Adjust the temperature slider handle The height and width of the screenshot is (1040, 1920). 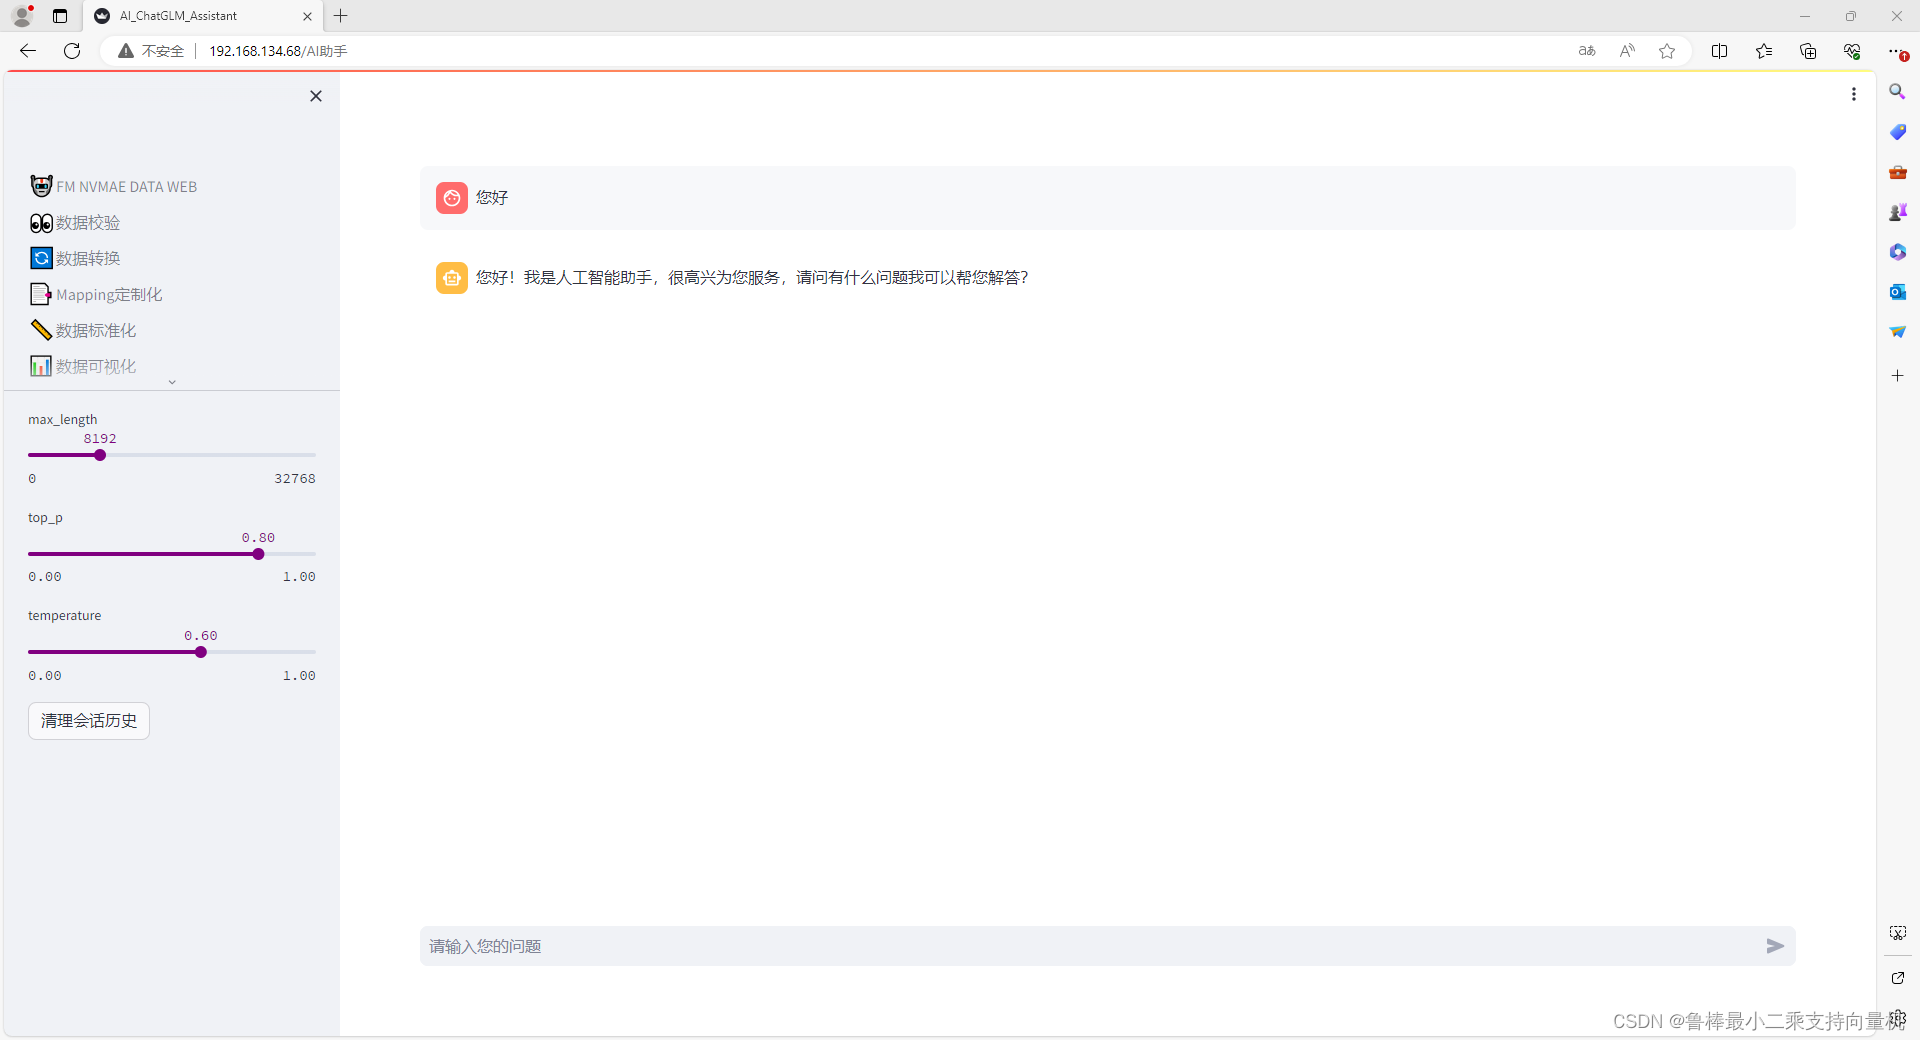(201, 652)
